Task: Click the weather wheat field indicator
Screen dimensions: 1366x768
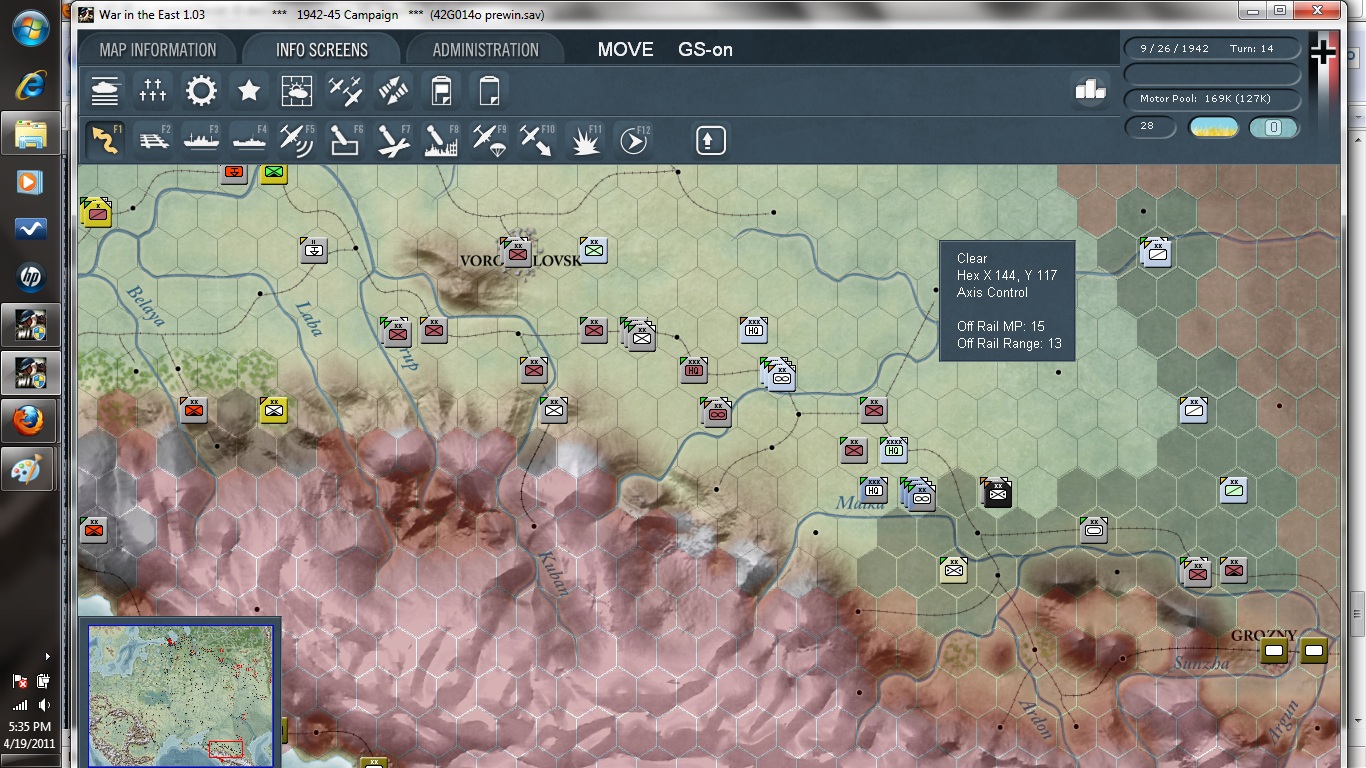Action: pos(1213,127)
